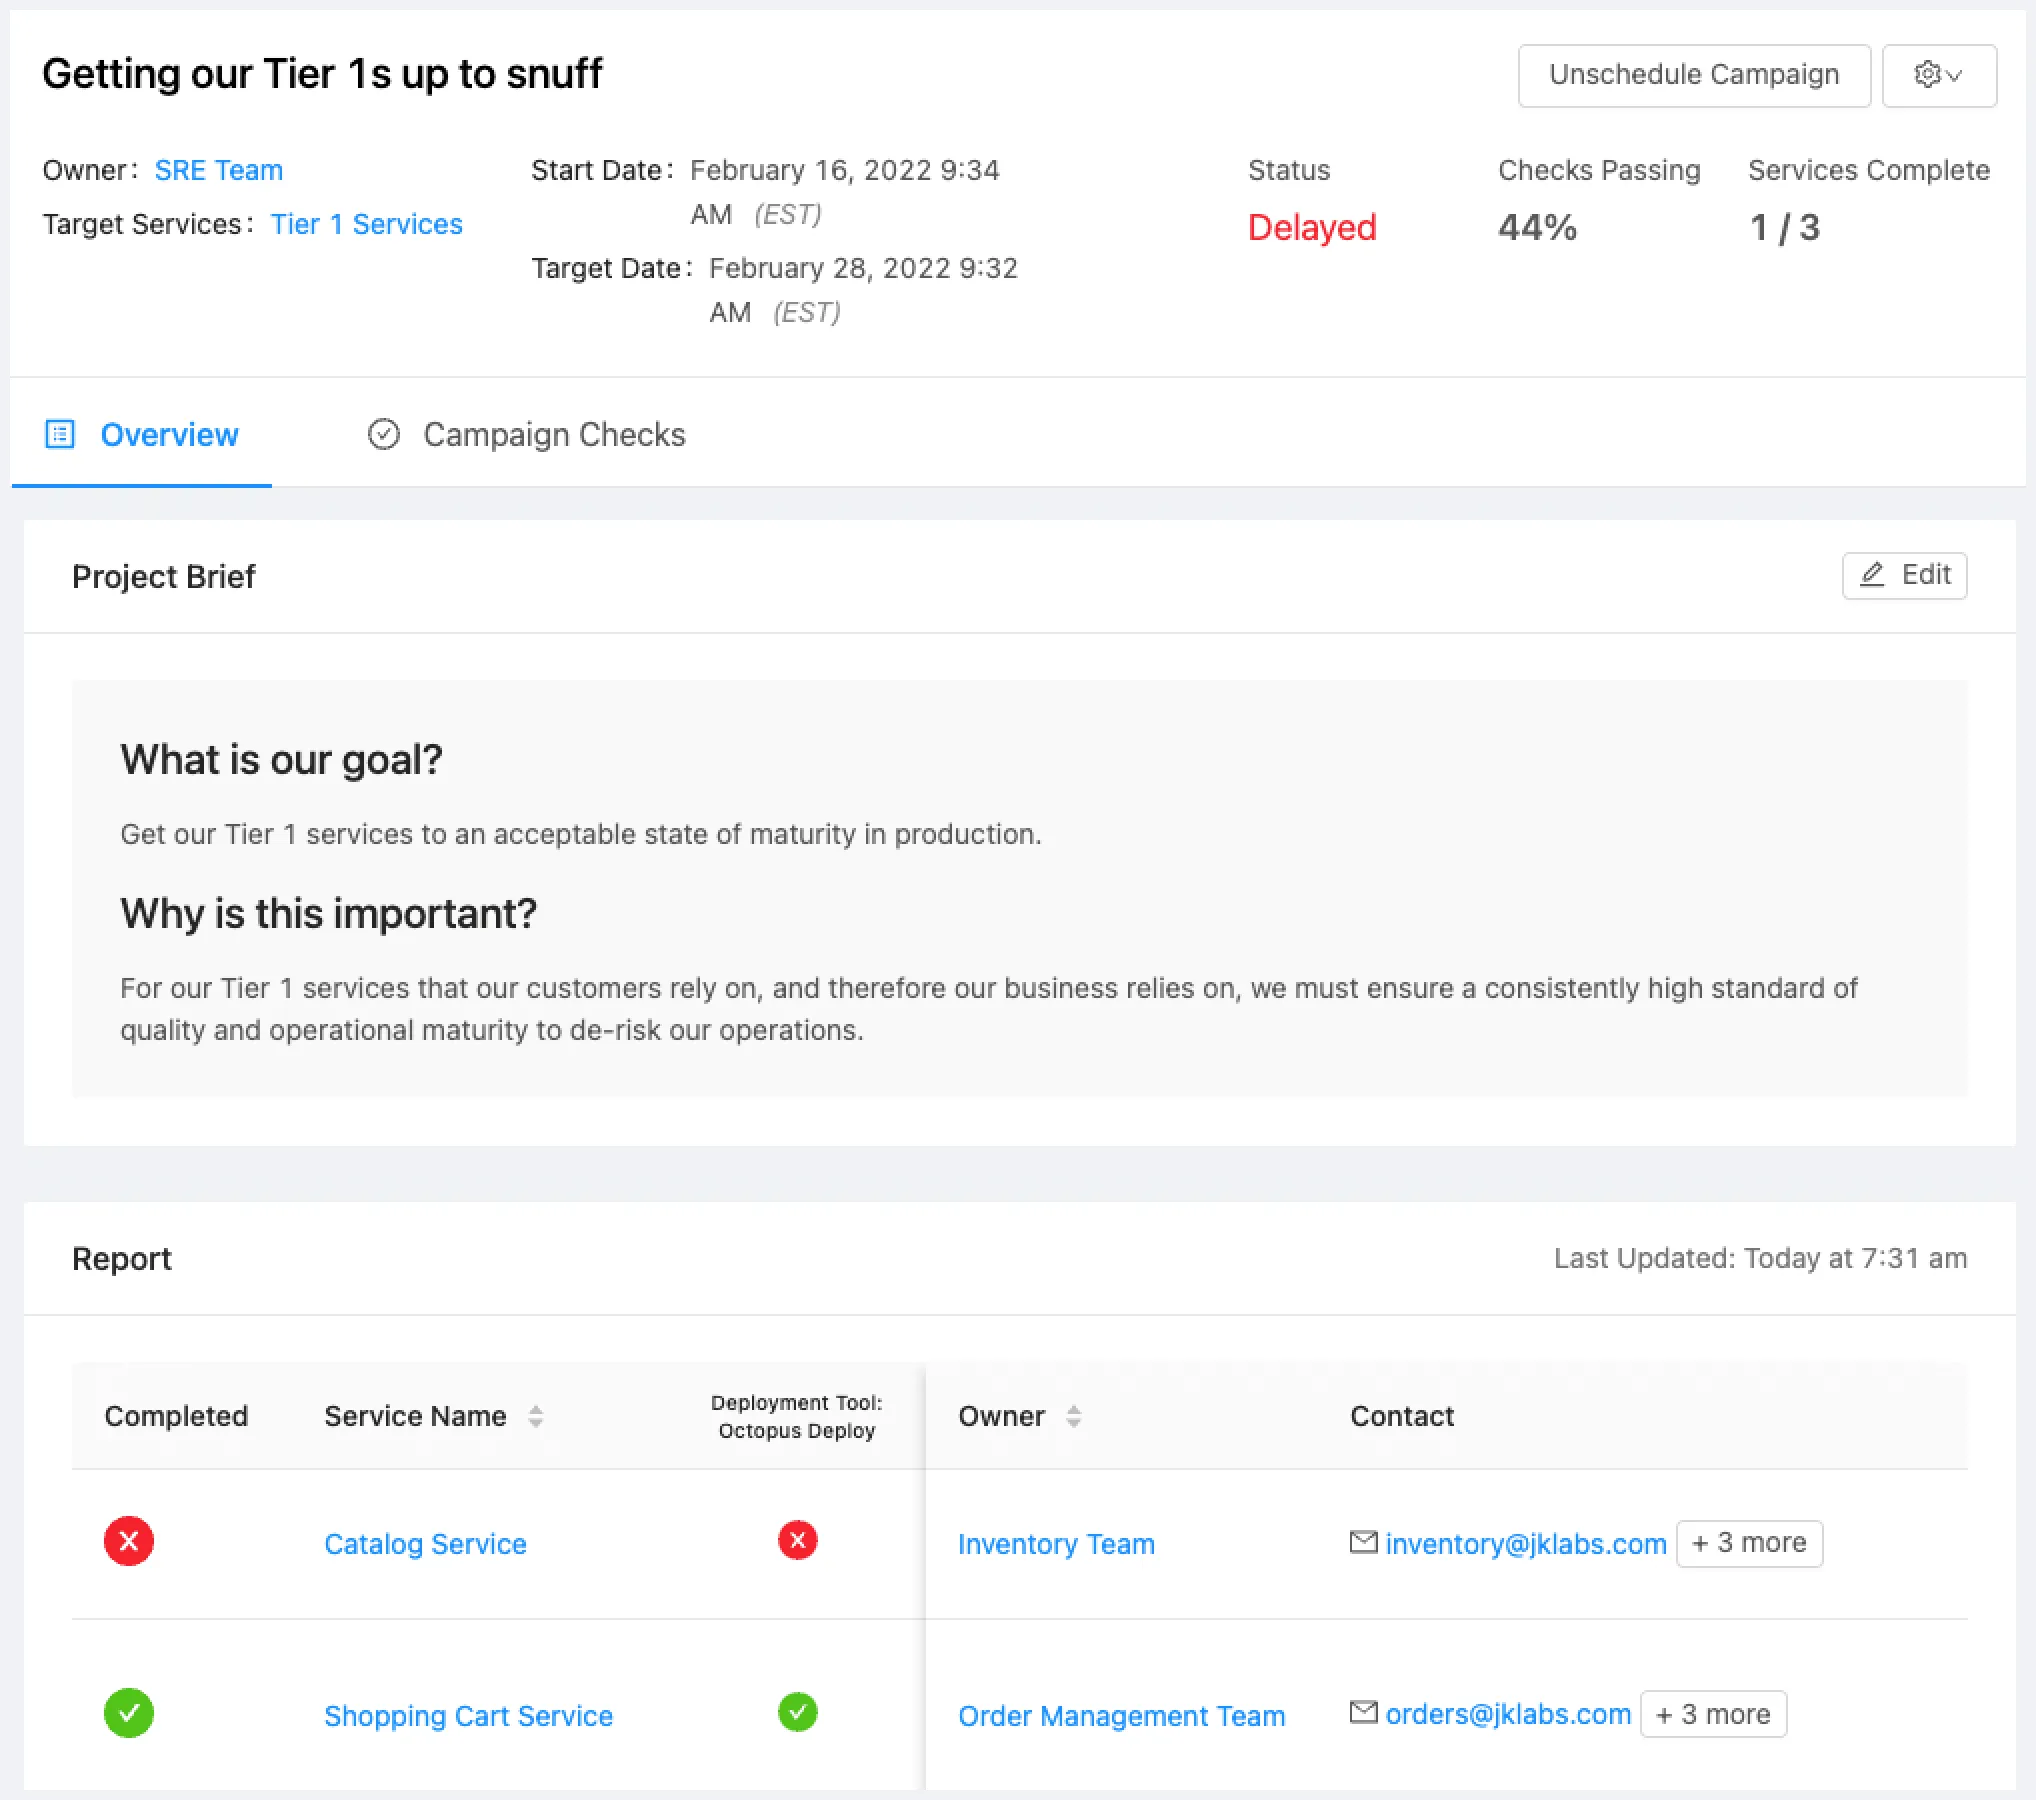Click red failed completed icon for Catalog Service
2036x1800 pixels.
pos(129,1541)
